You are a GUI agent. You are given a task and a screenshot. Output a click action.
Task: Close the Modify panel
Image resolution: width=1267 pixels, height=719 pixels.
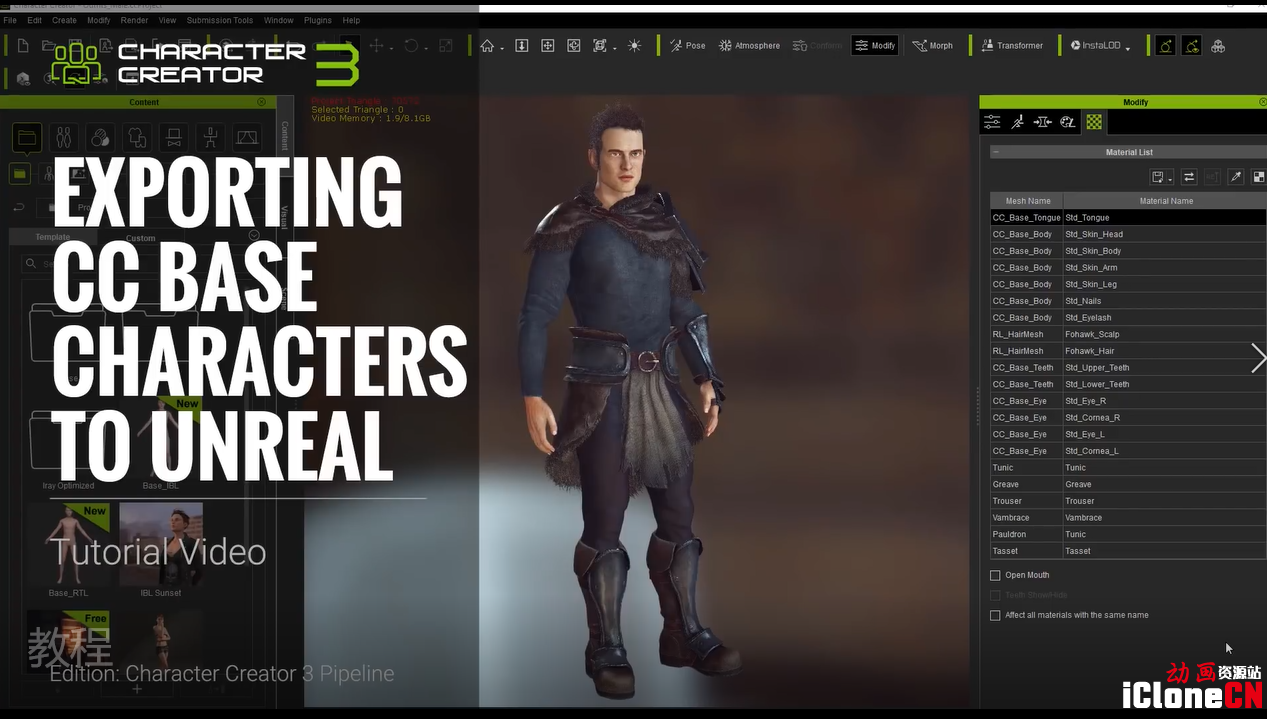click(1262, 102)
